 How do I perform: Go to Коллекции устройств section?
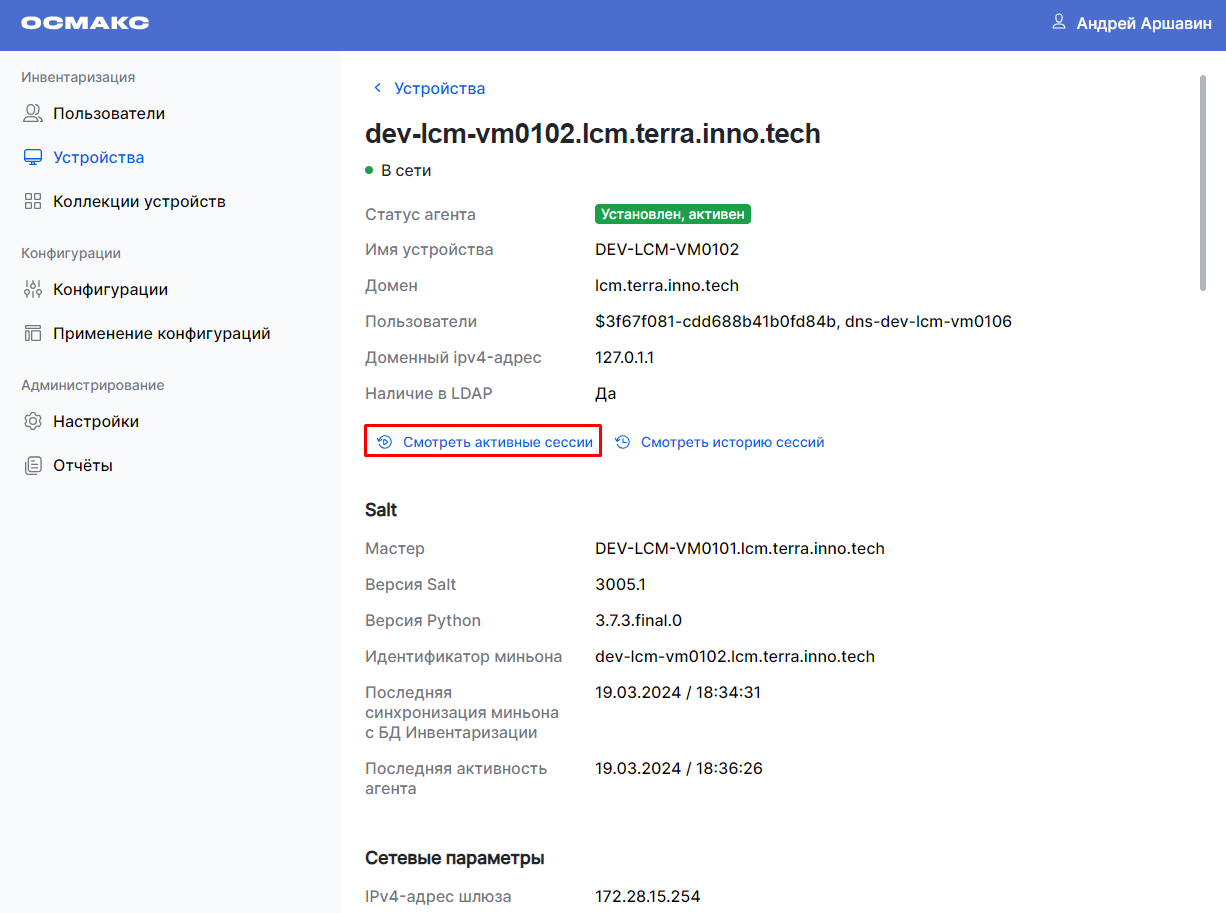tap(139, 202)
